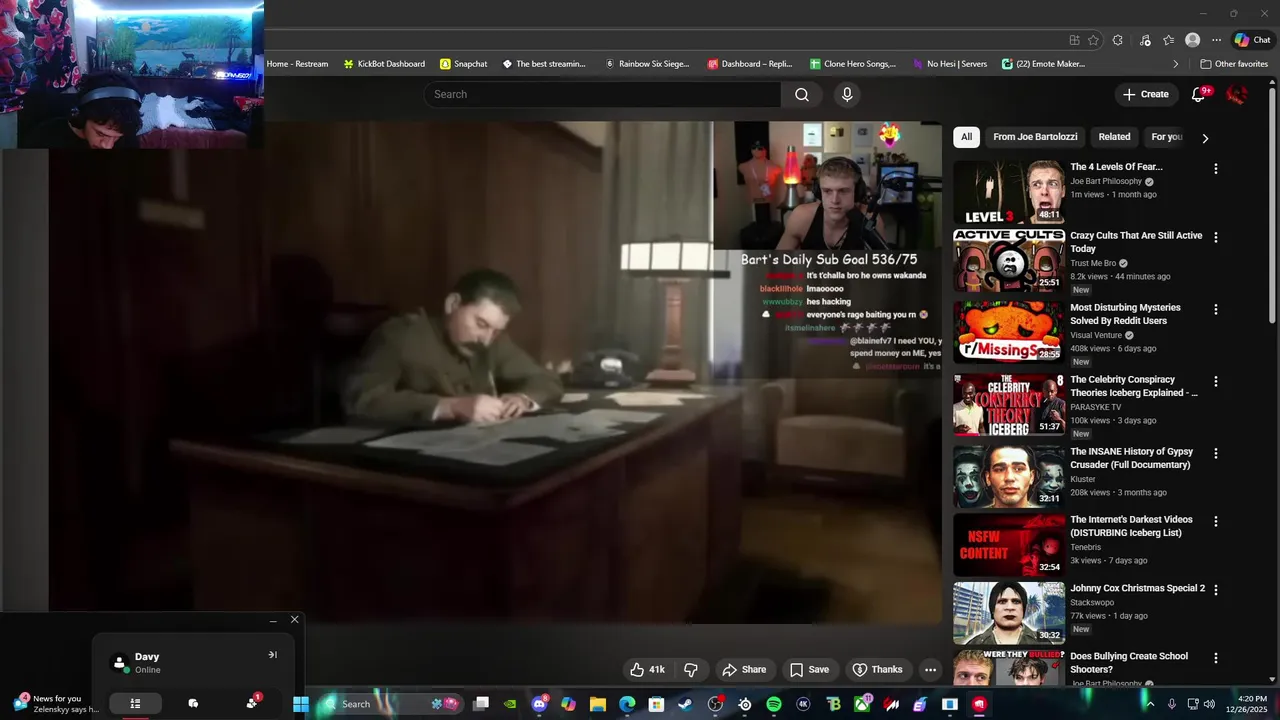Image resolution: width=1280 pixels, height=720 pixels.
Task: Open the Davy panel friends icon with badge
Action: [252, 703]
